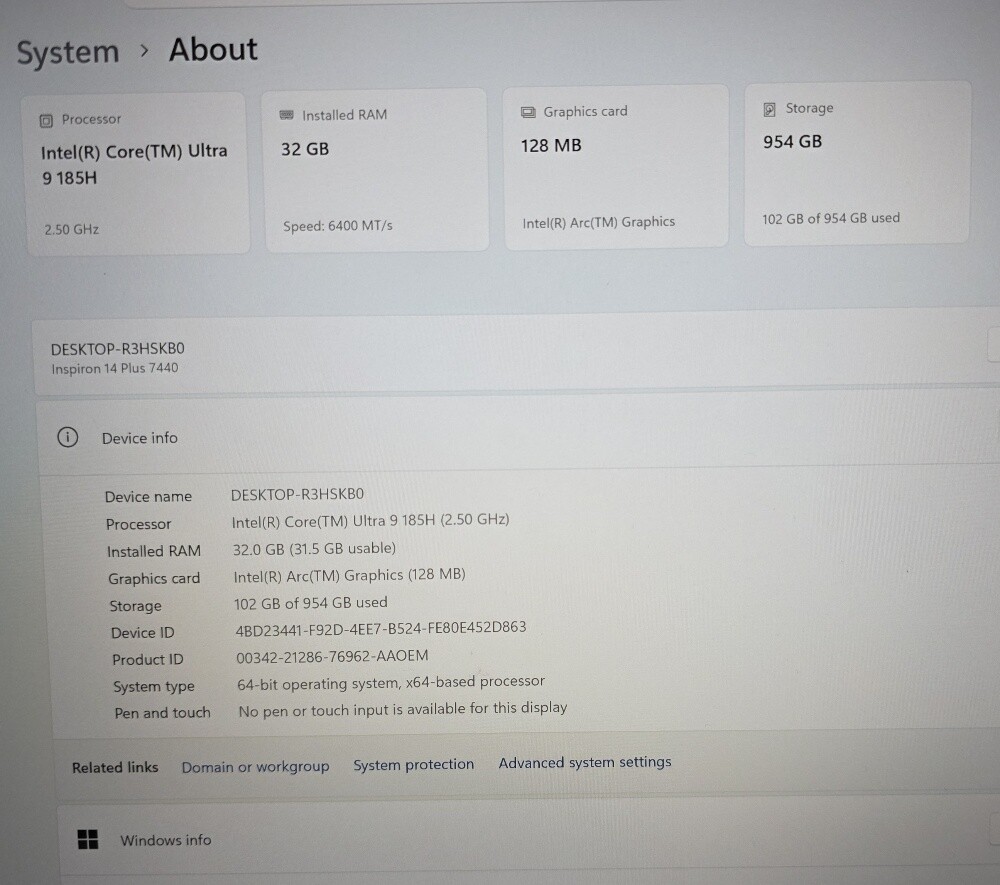Image resolution: width=1000 pixels, height=885 pixels.
Task: Select the Device name value DESKTOP-R3HSKB0
Action: pyautogui.click(x=297, y=494)
